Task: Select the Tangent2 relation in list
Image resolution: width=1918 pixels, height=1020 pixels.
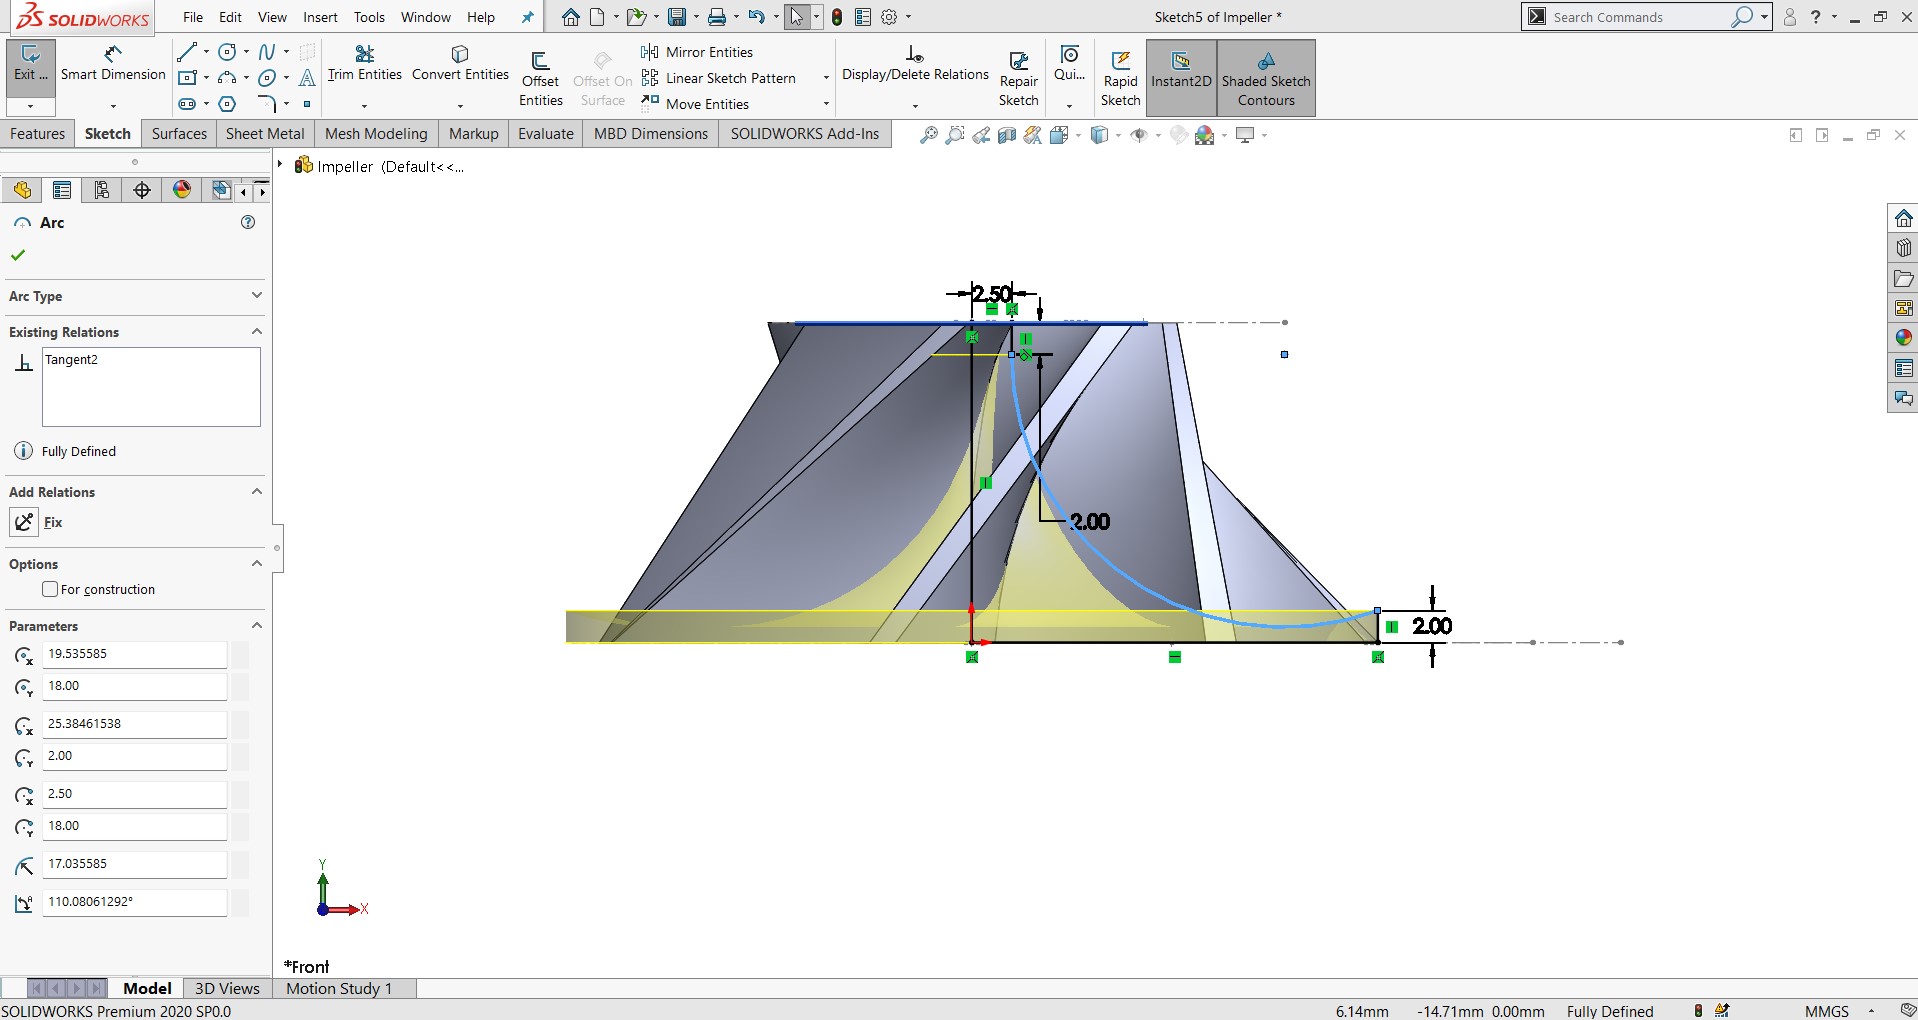Action: coord(71,360)
